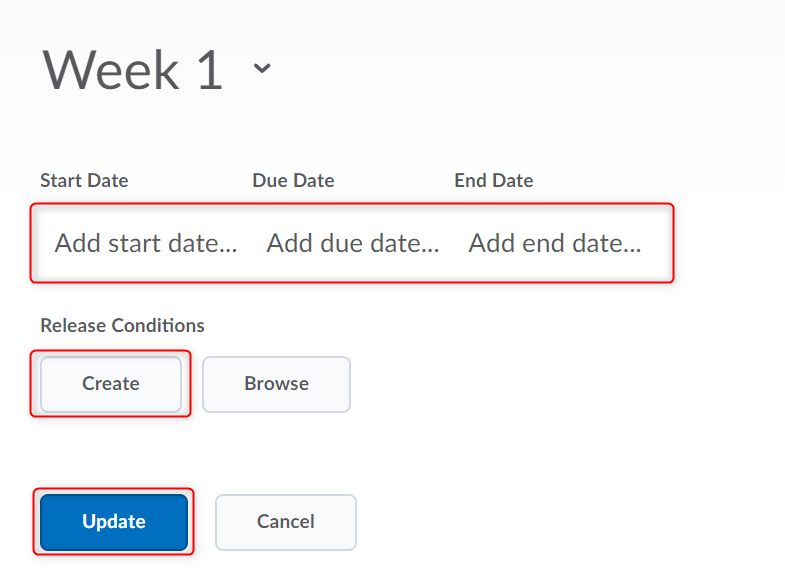Select the blue Update button
The height and width of the screenshot is (576, 785).
114,522
